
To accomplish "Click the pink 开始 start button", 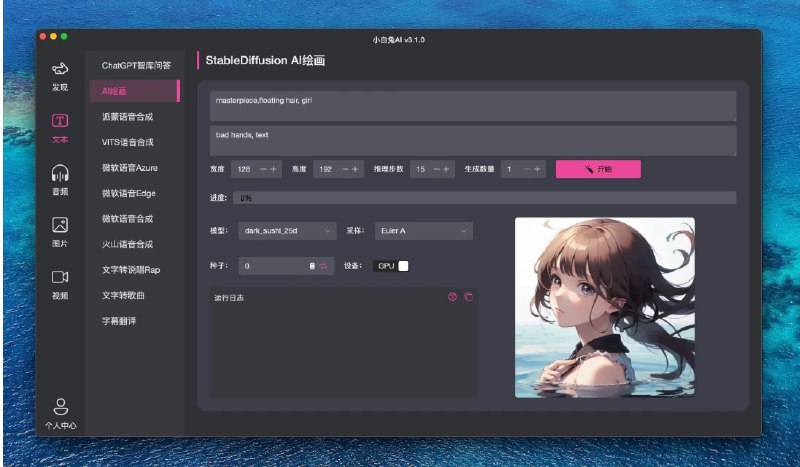I will point(598,169).
